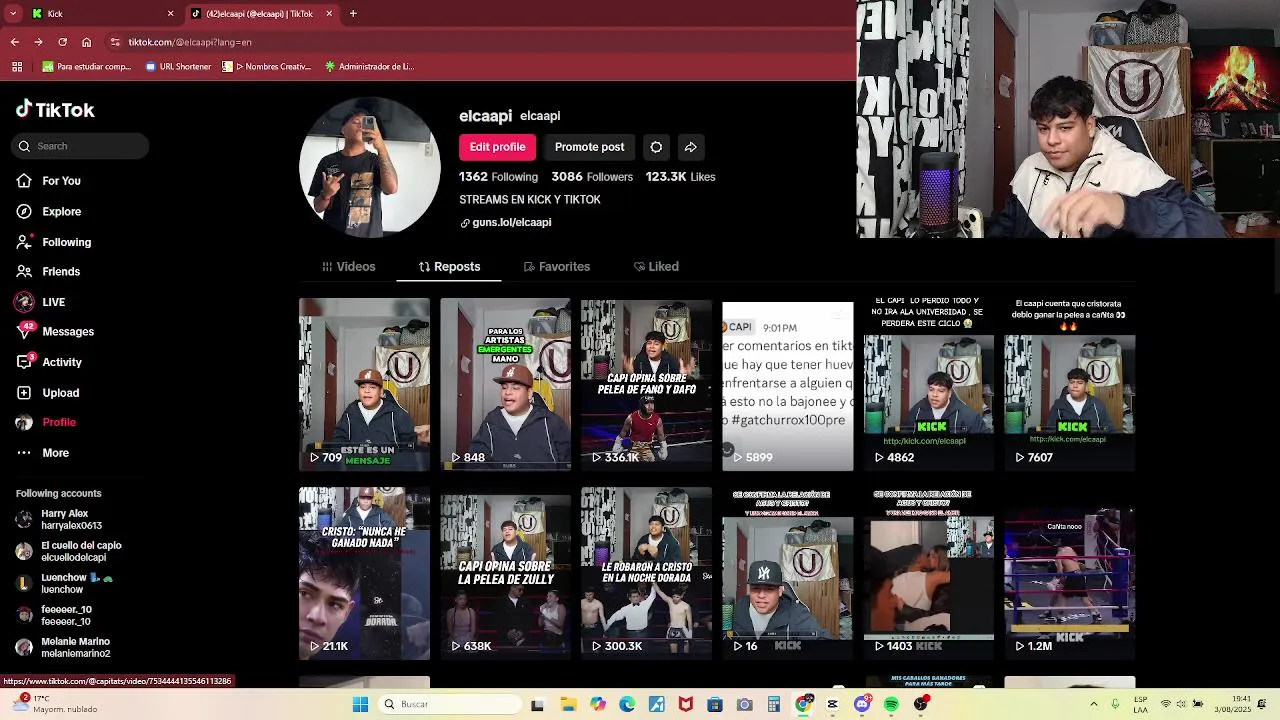Click the Edit profile button
The width and height of the screenshot is (1280, 720).
497,147
